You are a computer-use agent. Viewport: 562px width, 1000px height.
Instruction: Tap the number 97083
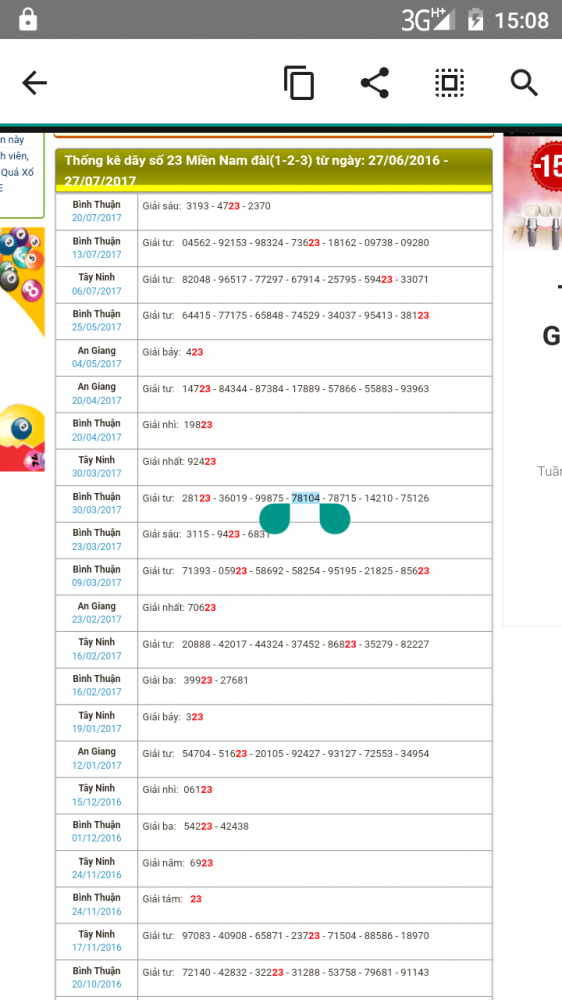click(196, 936)
